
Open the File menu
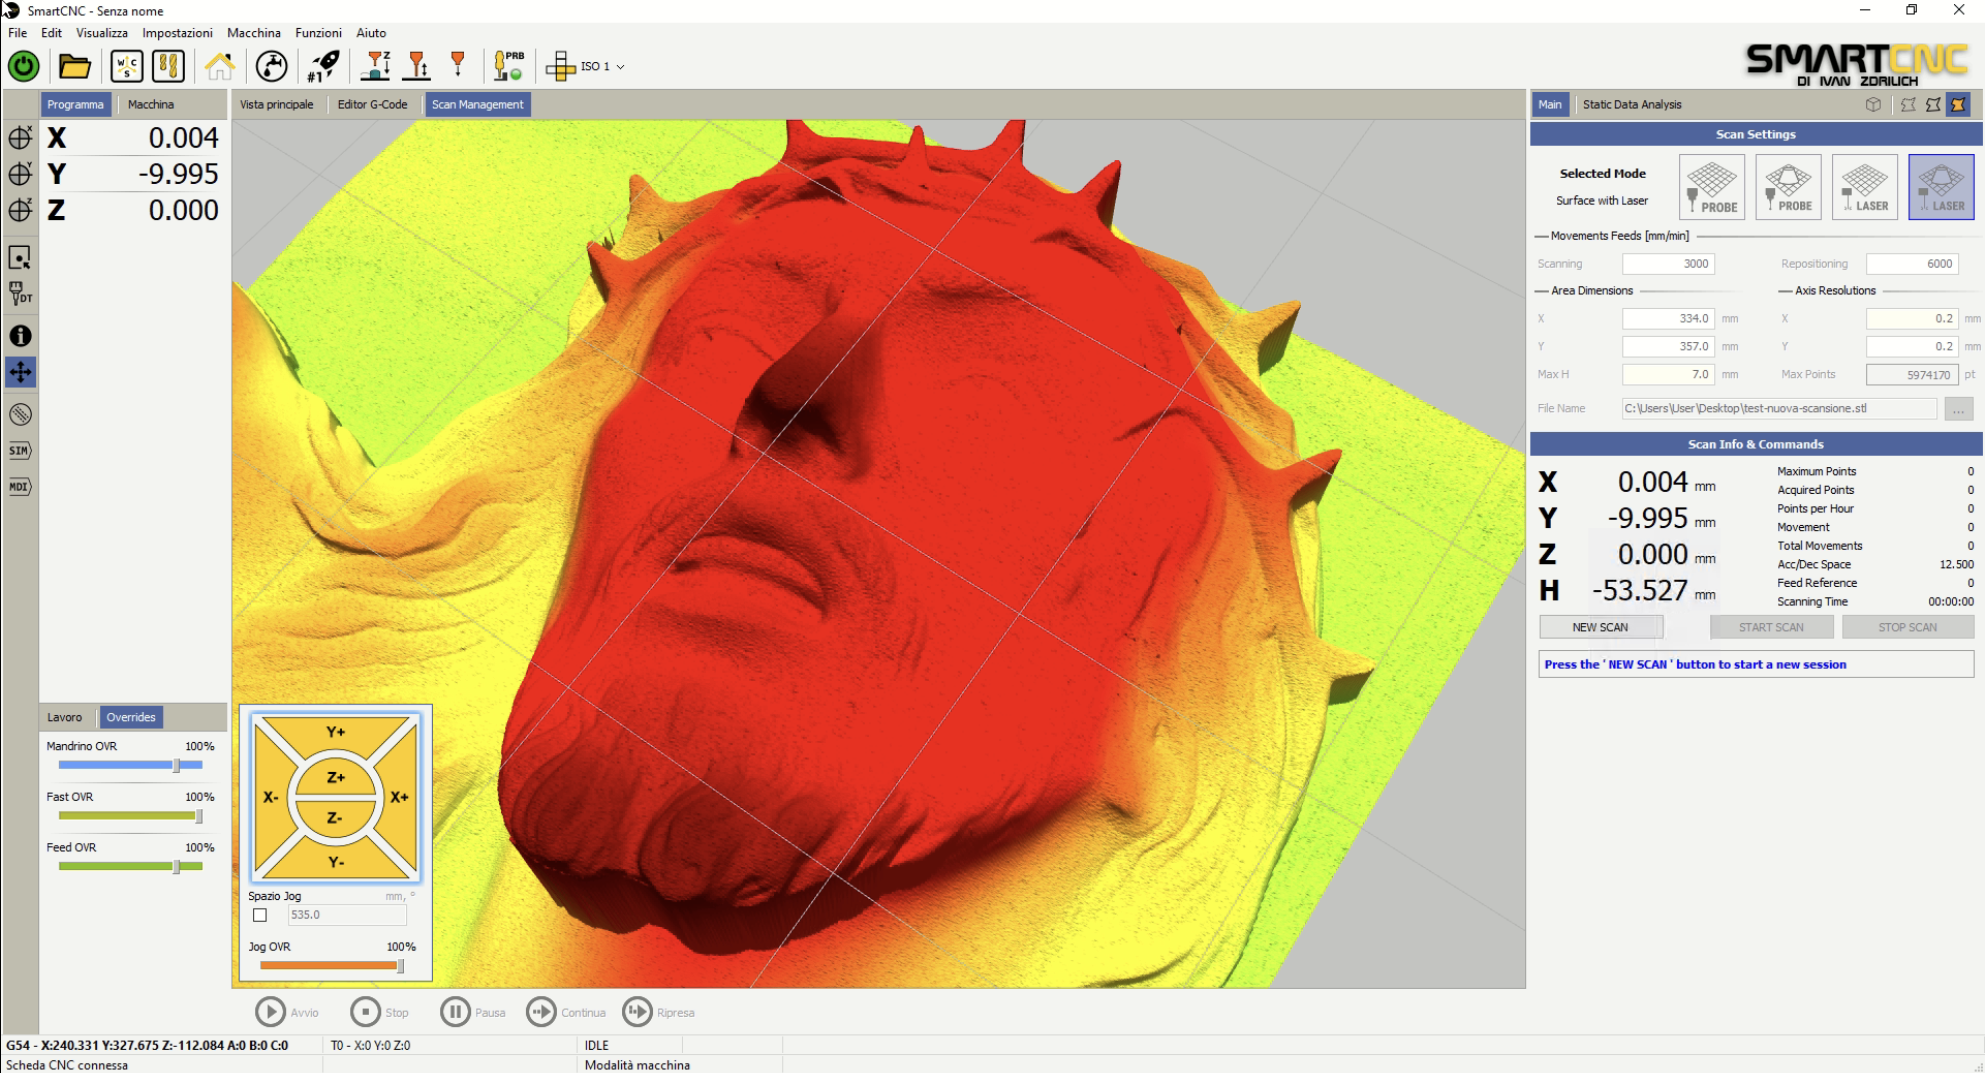pyautogui.click(x=18, y=33)
